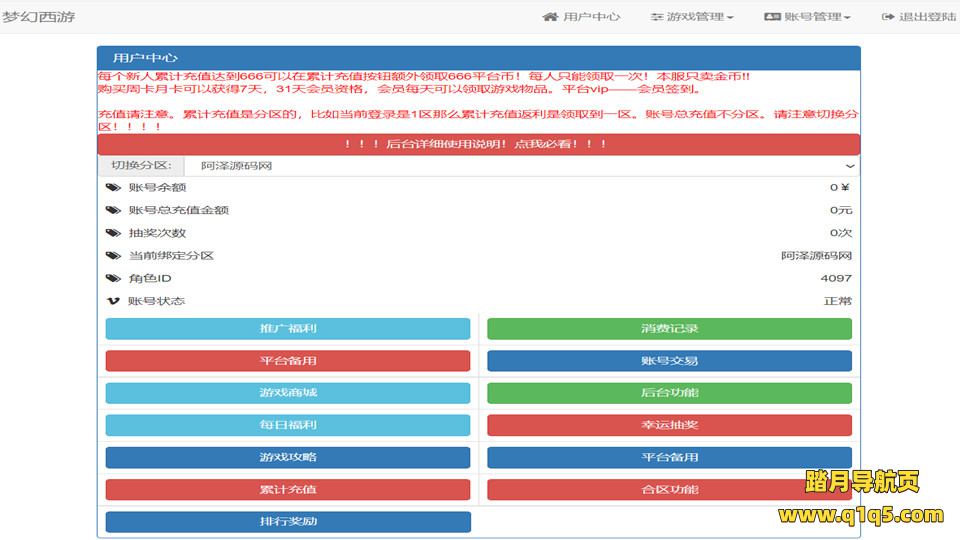
Task: Click the home icon beside 用户中心
Action: (550, 17)
